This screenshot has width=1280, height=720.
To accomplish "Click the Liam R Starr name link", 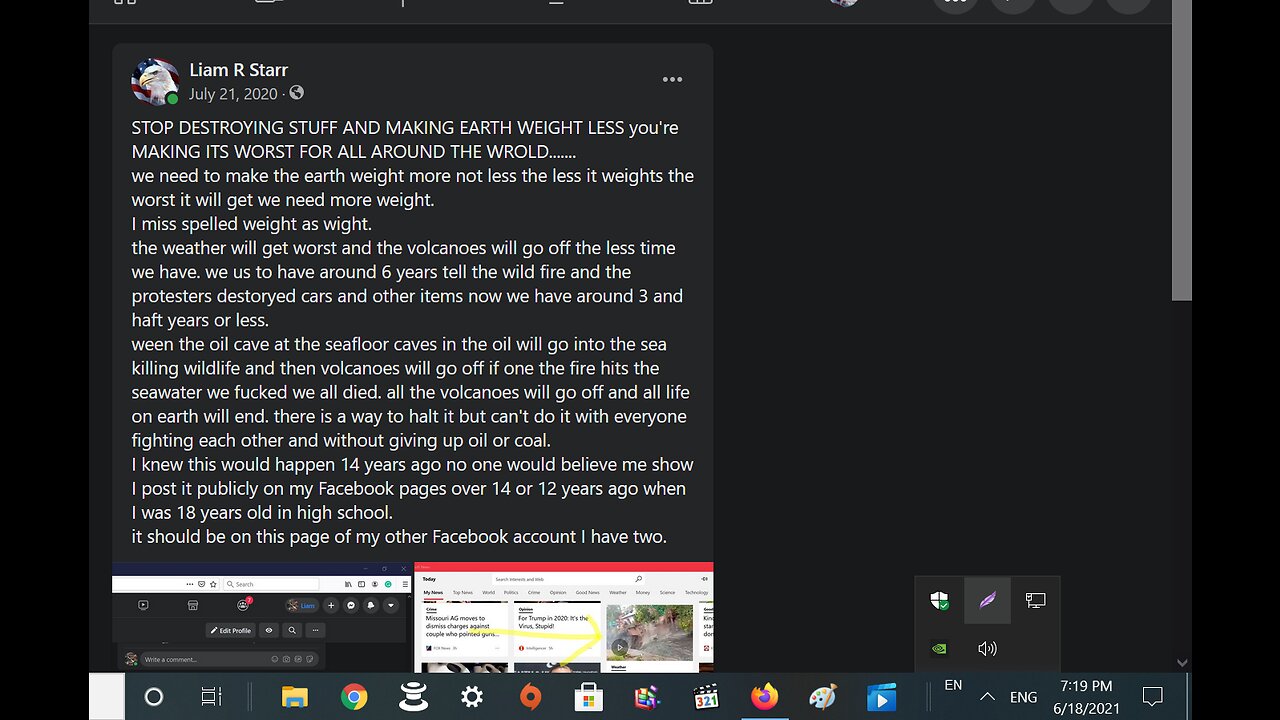I will (x=238, y=70).
